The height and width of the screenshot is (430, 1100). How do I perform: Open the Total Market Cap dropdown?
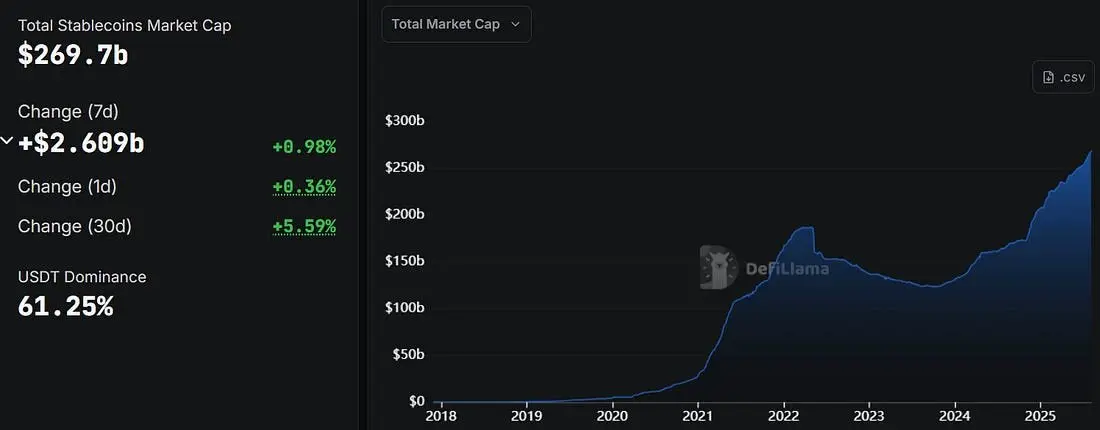point(456,24)
